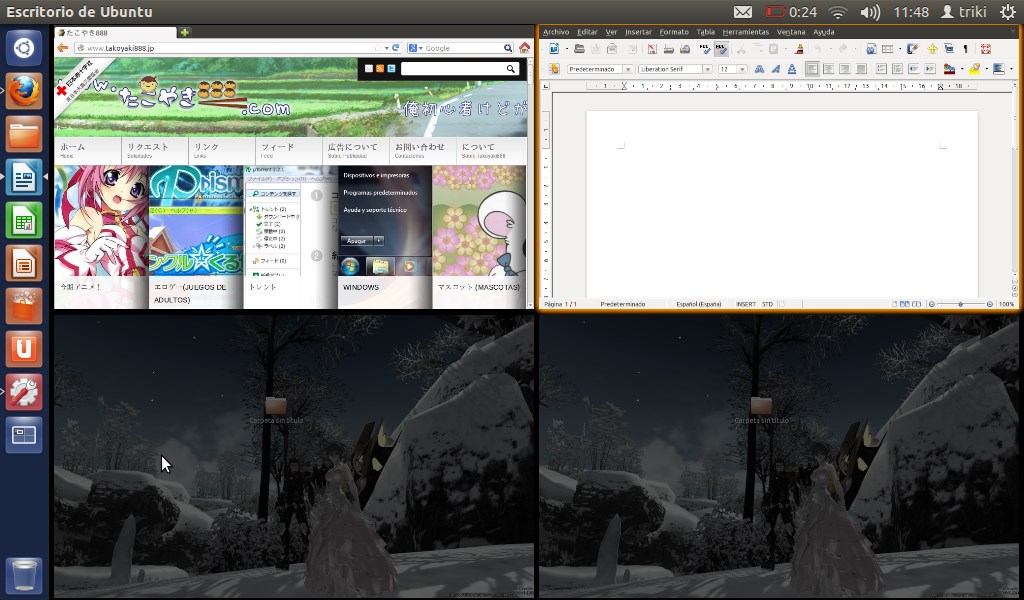Image resolution: width=1024 pixels, height=600 pixels.
Task: Click the zoom slider handle in Writer status bar
Action: pos(960,304)
